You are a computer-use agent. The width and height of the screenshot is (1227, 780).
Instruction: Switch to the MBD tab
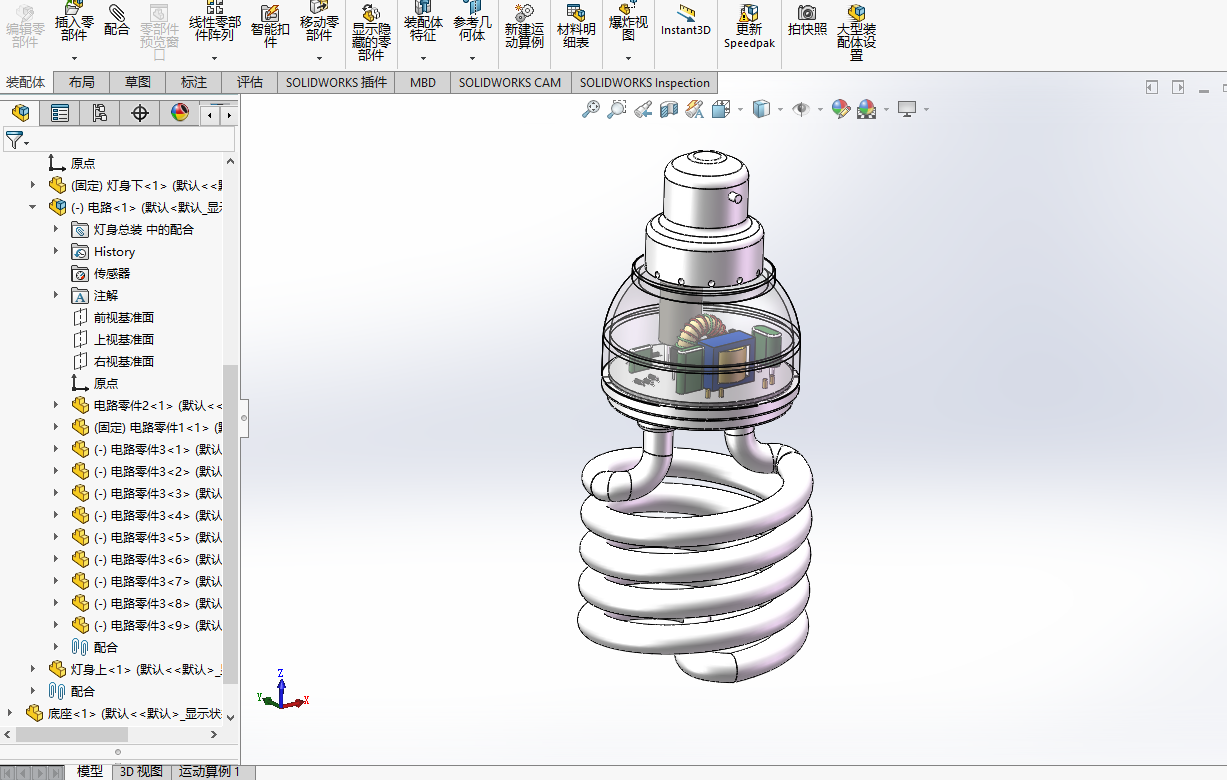click(423, 83)
